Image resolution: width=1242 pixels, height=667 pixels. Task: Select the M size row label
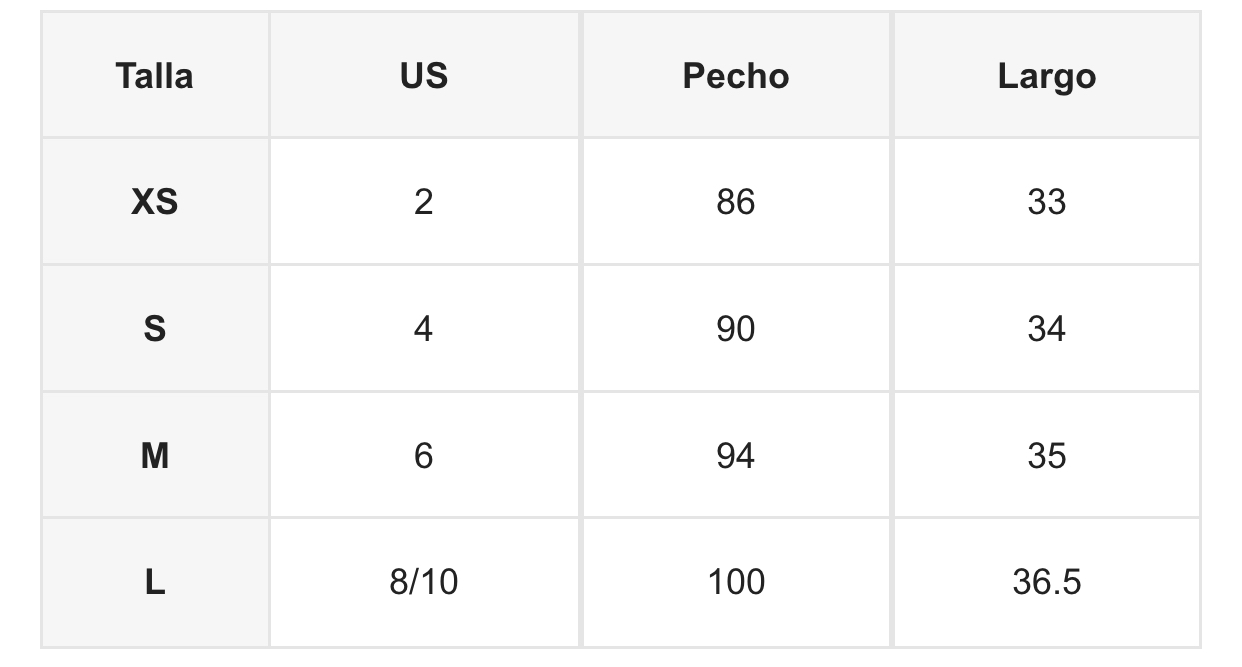[x=154, y=456]
